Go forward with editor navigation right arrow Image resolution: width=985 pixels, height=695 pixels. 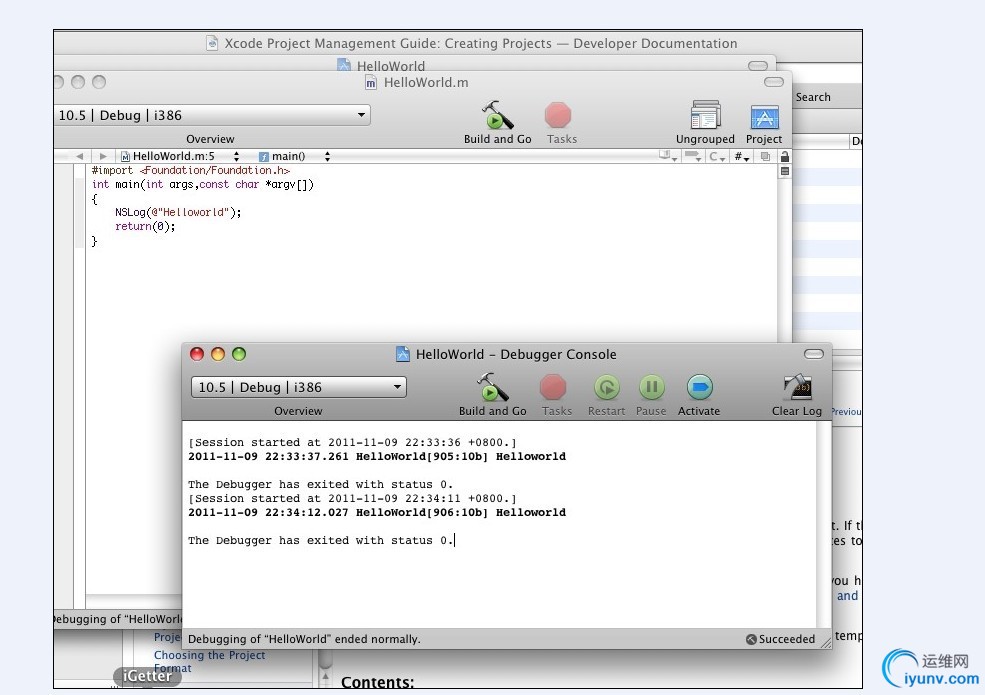pyautogui.click(x=103, y=156)
